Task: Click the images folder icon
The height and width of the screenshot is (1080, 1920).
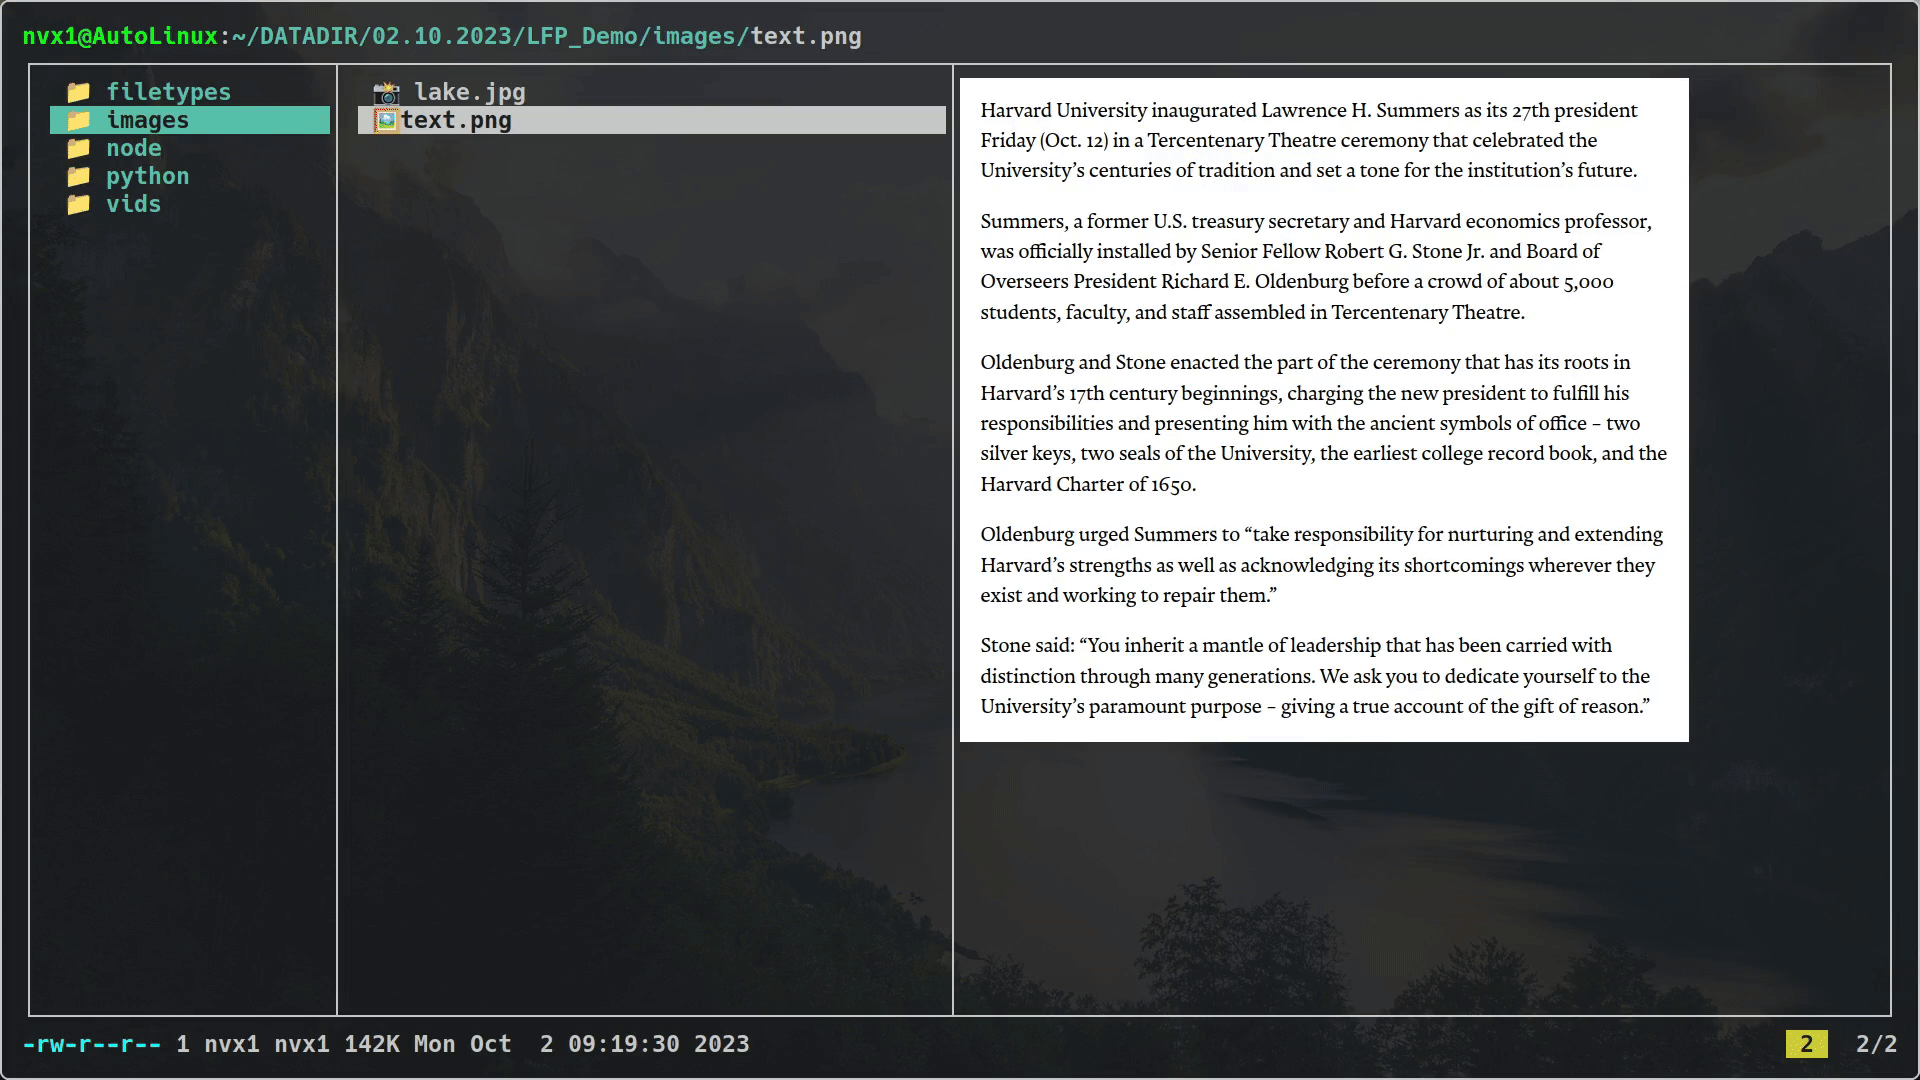Action: point(79,120)
